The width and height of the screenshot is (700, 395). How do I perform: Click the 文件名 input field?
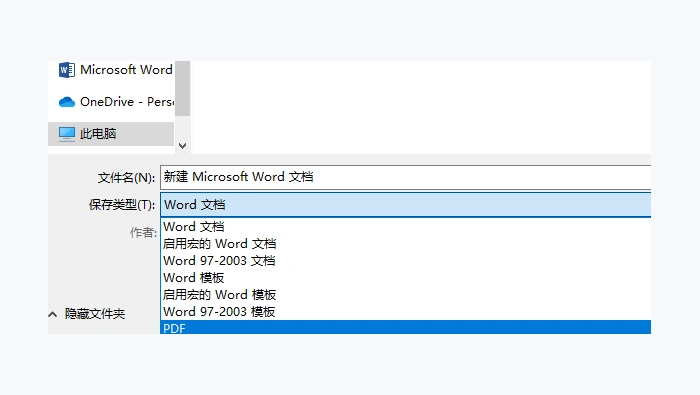click(405, 177)
